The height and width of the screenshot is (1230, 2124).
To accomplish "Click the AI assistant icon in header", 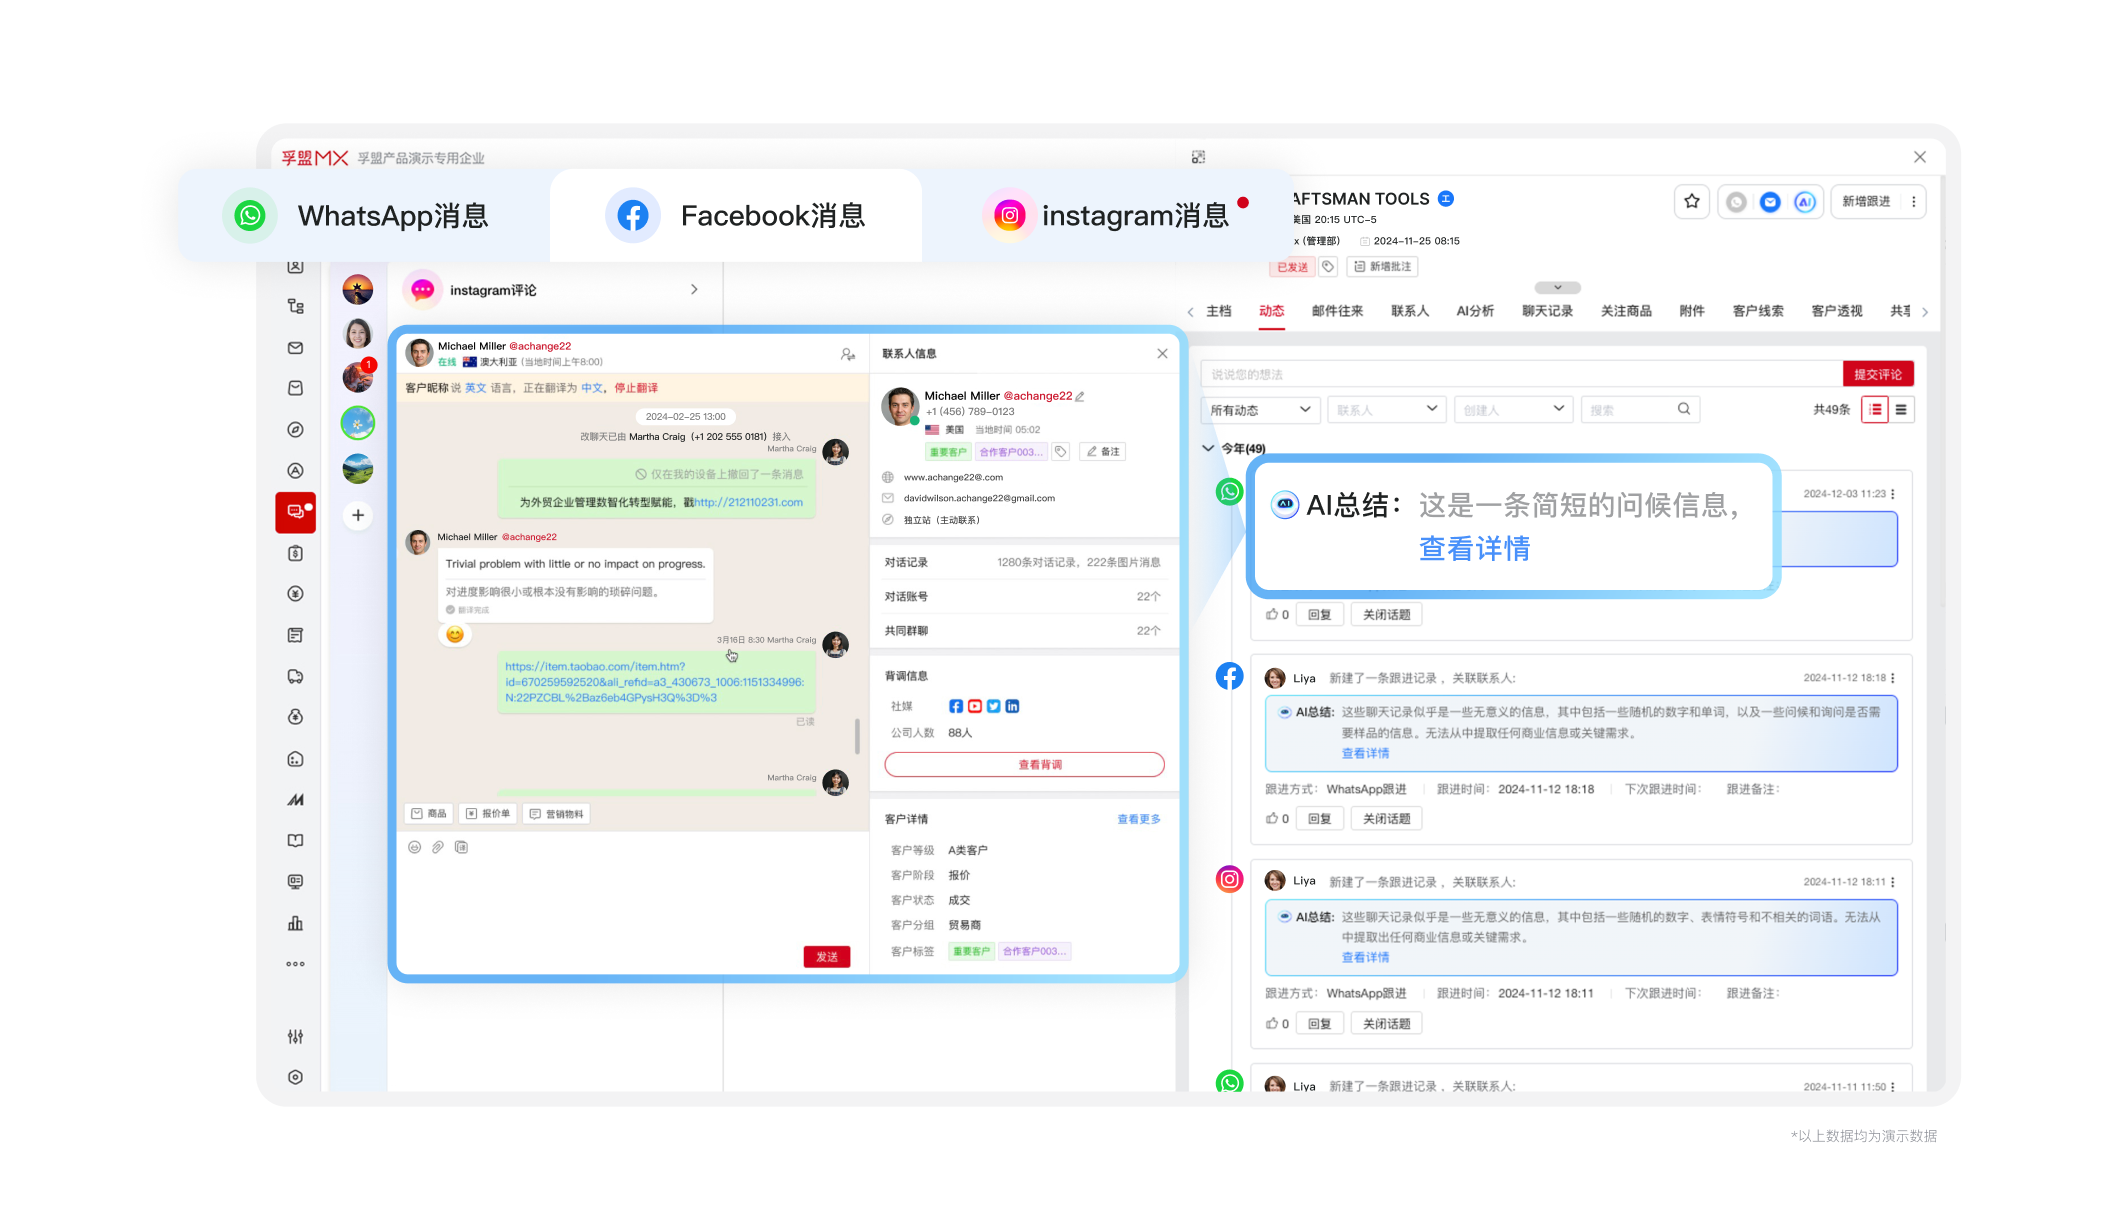I will tap(1804, 202).
